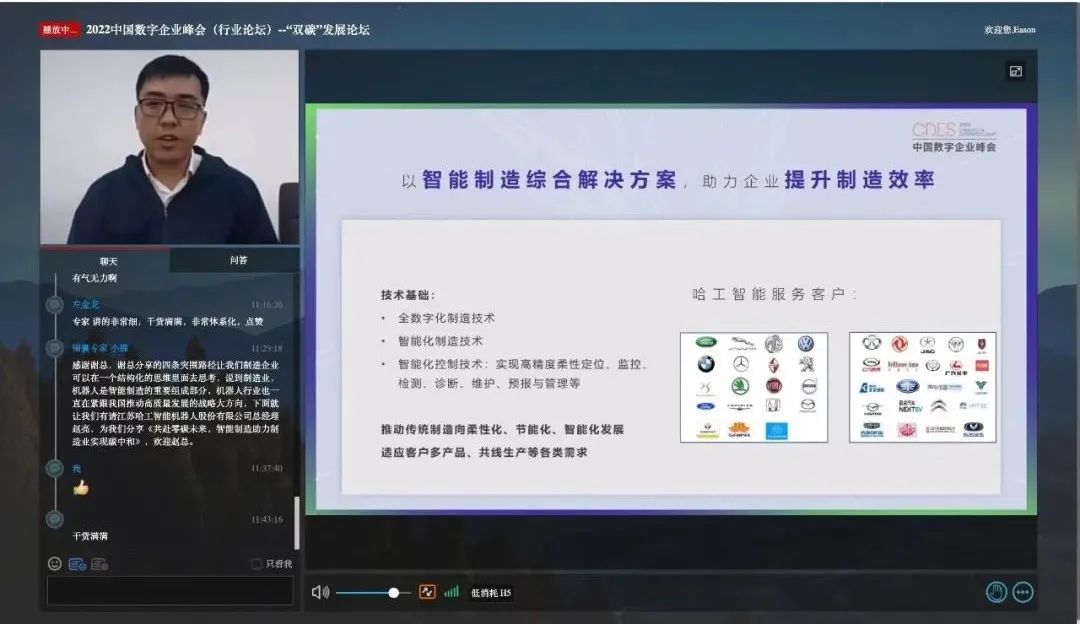Toggle fullscreen with the expand icon
The image size is (1080, 624).
pyautogui.click(x=1016, y=71)
